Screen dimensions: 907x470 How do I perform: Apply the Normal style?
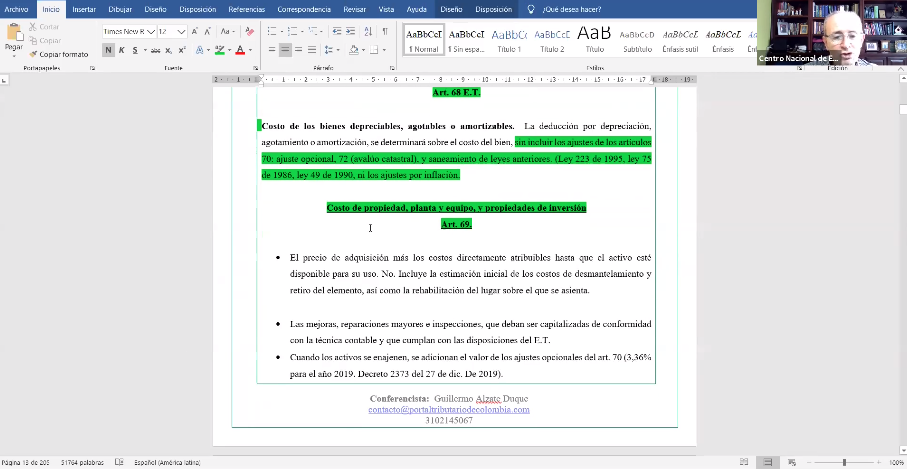(x=423, y=40)
